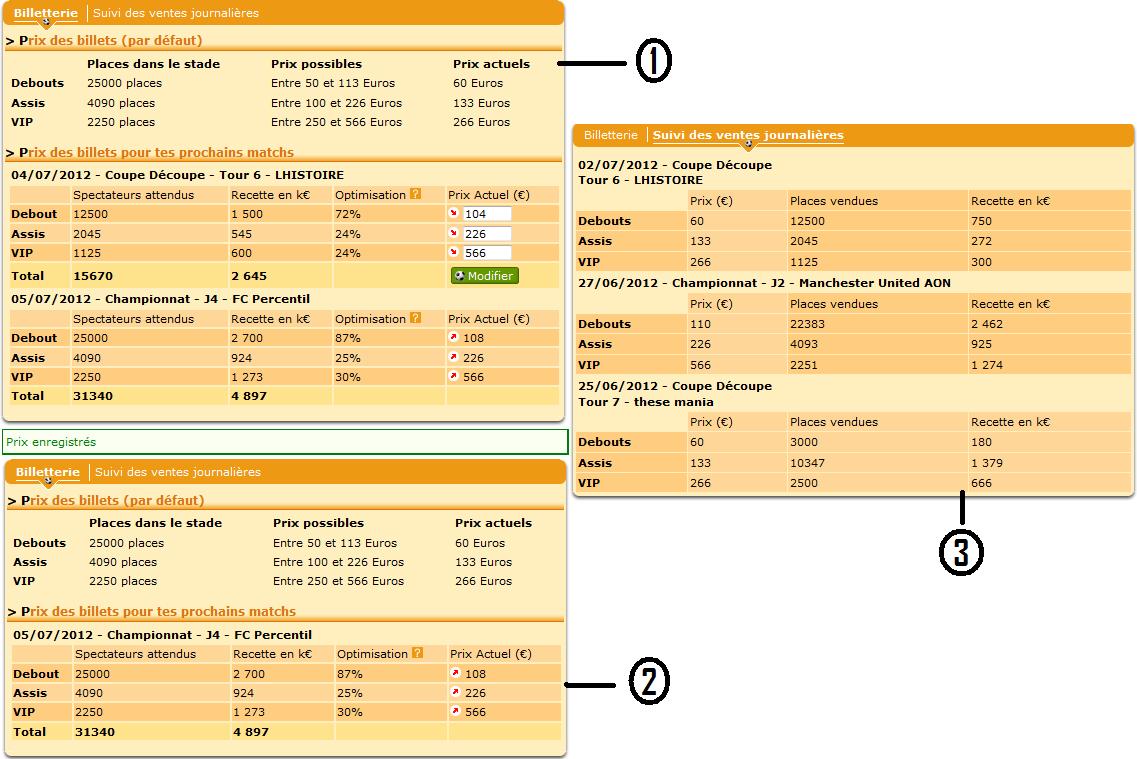This screenshot has width=1137, height=759.
Task: Click the '22383' places vendues value
Action: tap(807, 324)
